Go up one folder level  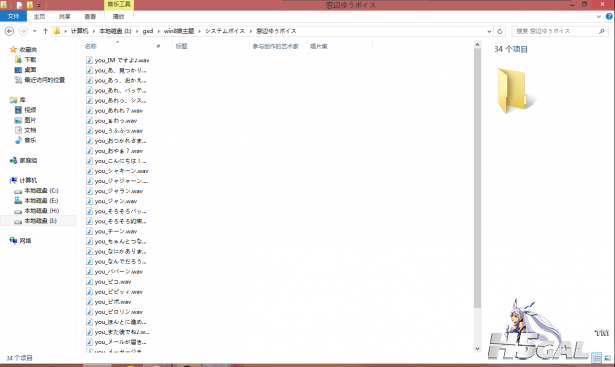(45, 31)
